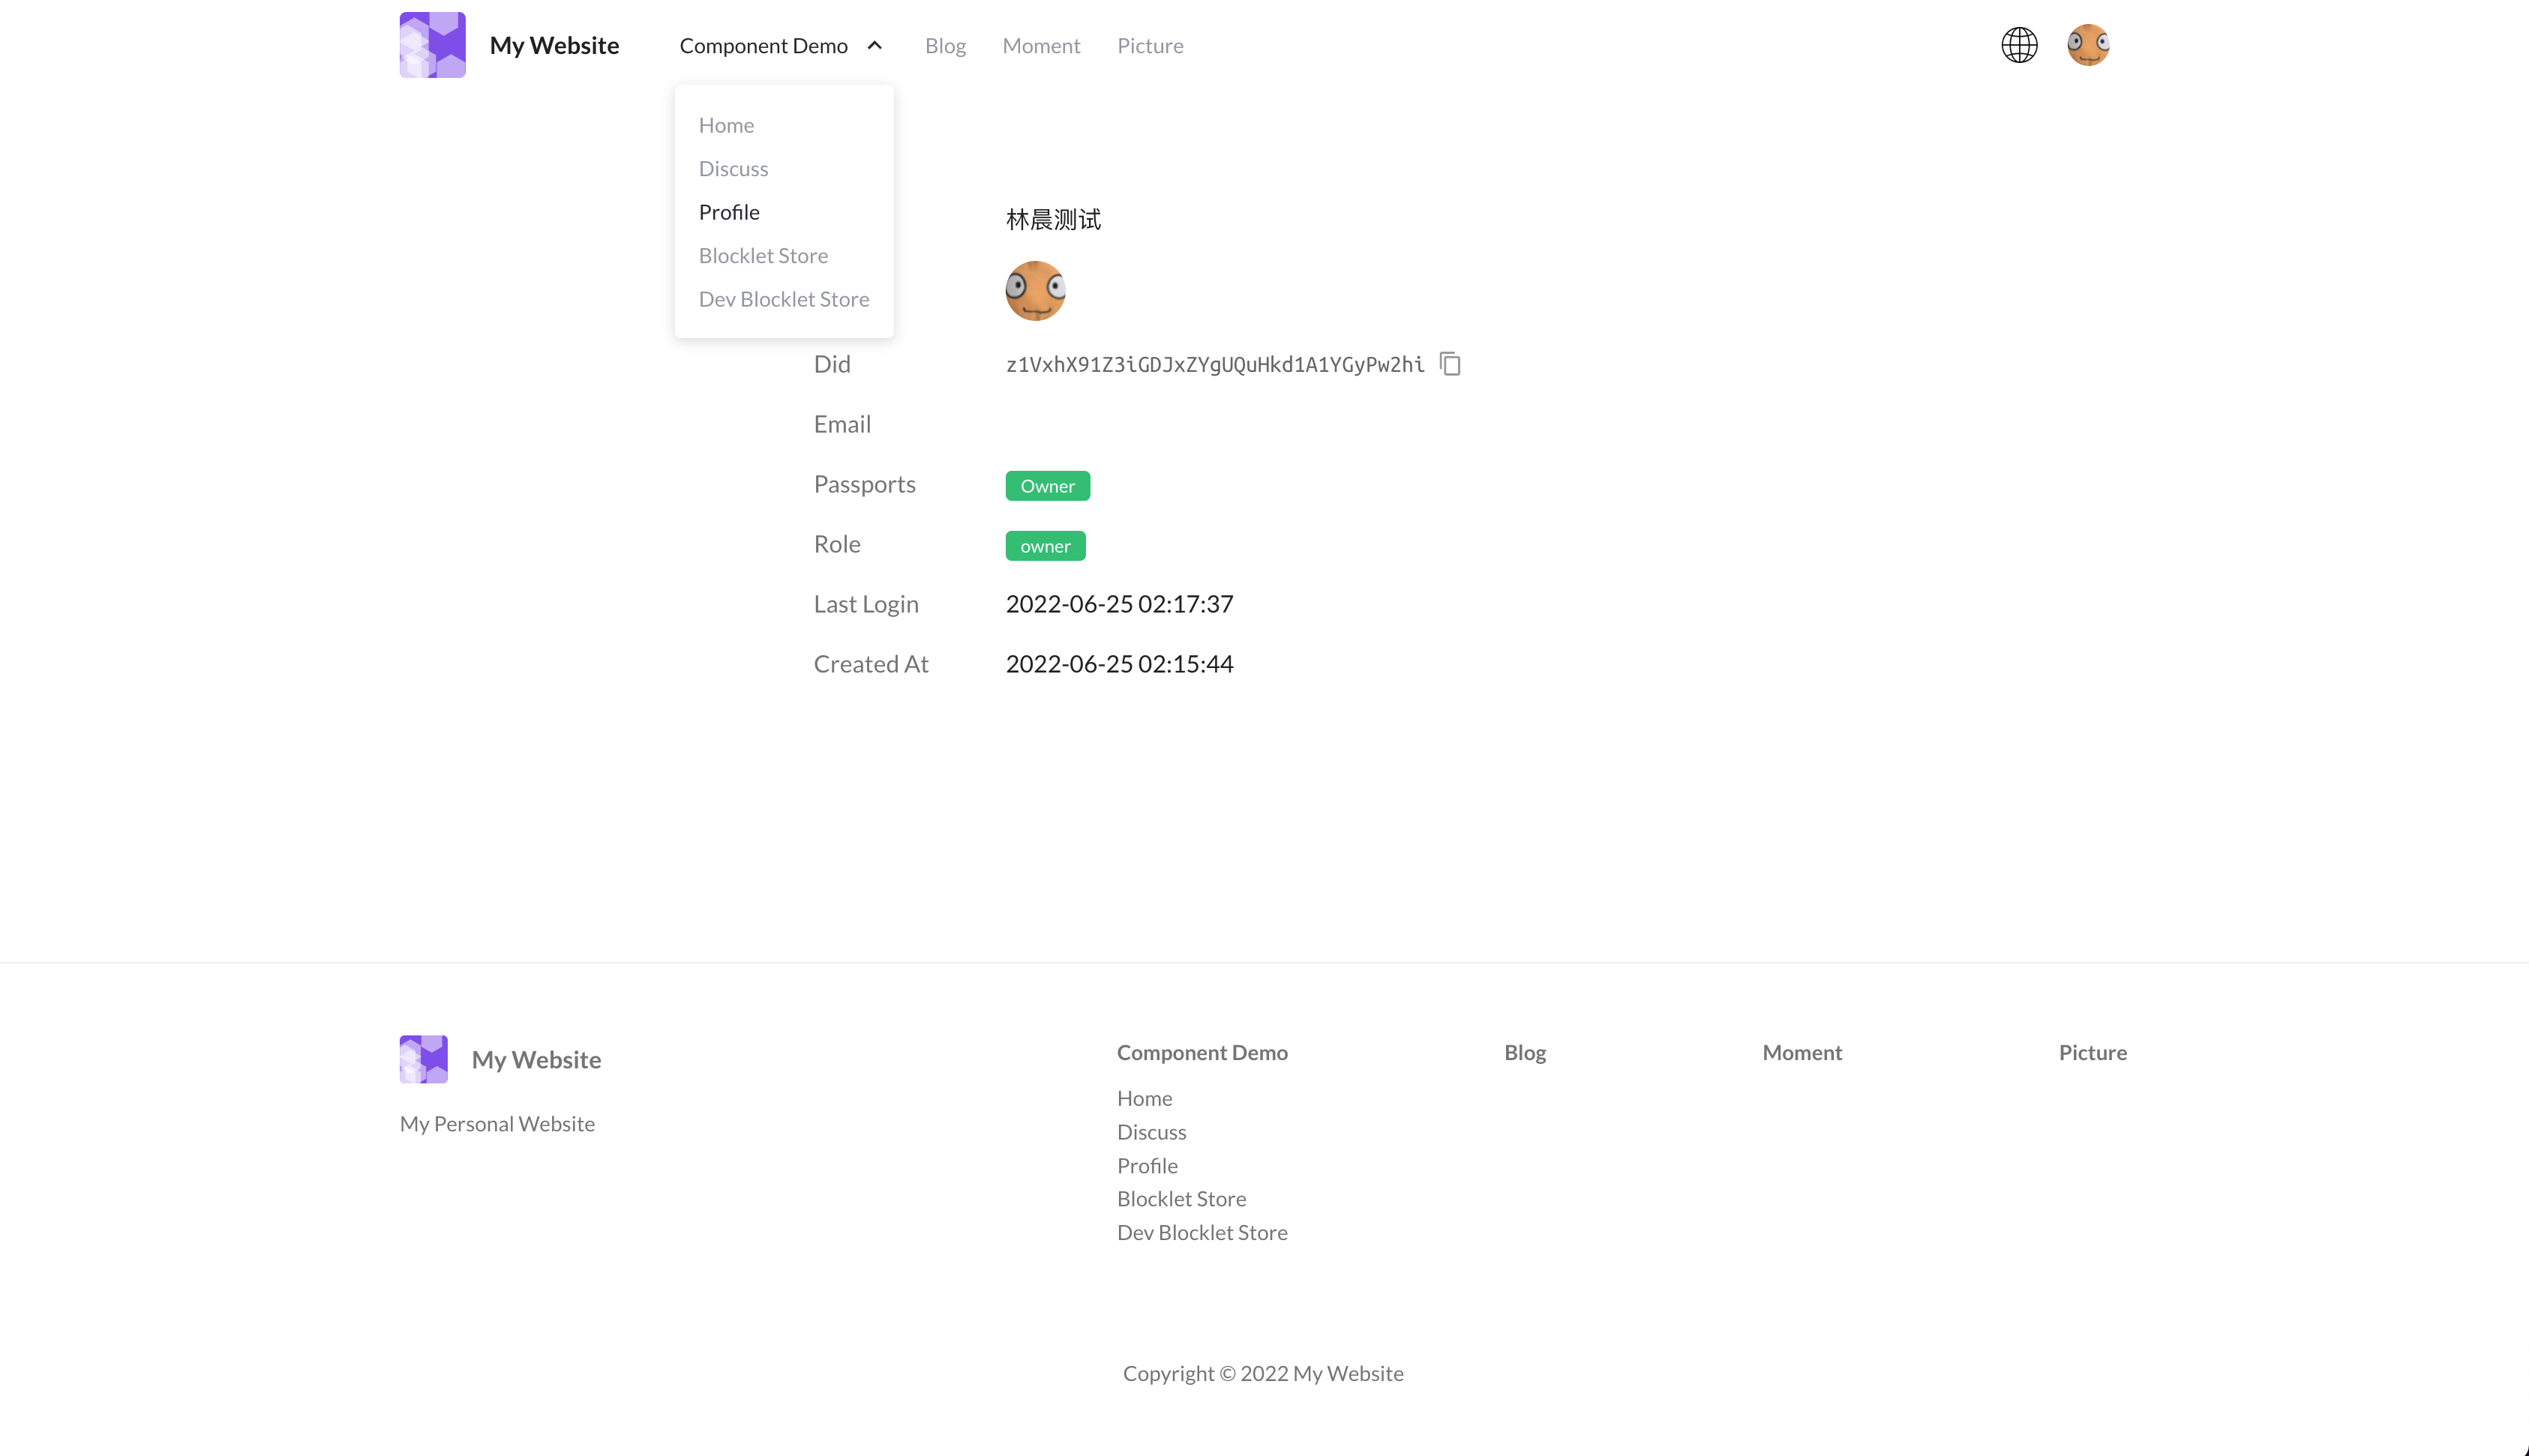Open Dev Blocklet Store from dropdown
This screenshot has height=1456, width=2529.
tap(783, 299)
